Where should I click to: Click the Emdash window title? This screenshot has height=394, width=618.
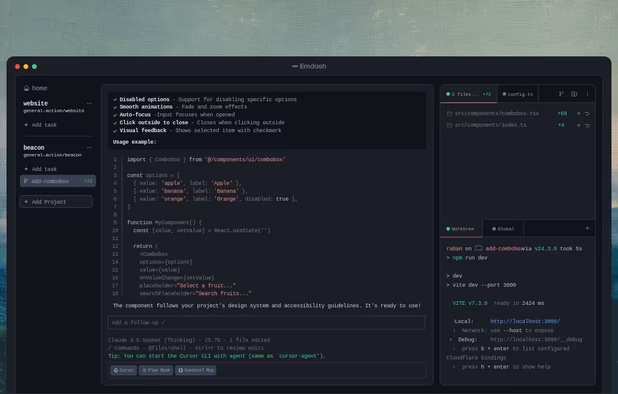pyautogui.click(x=309, y=66)
